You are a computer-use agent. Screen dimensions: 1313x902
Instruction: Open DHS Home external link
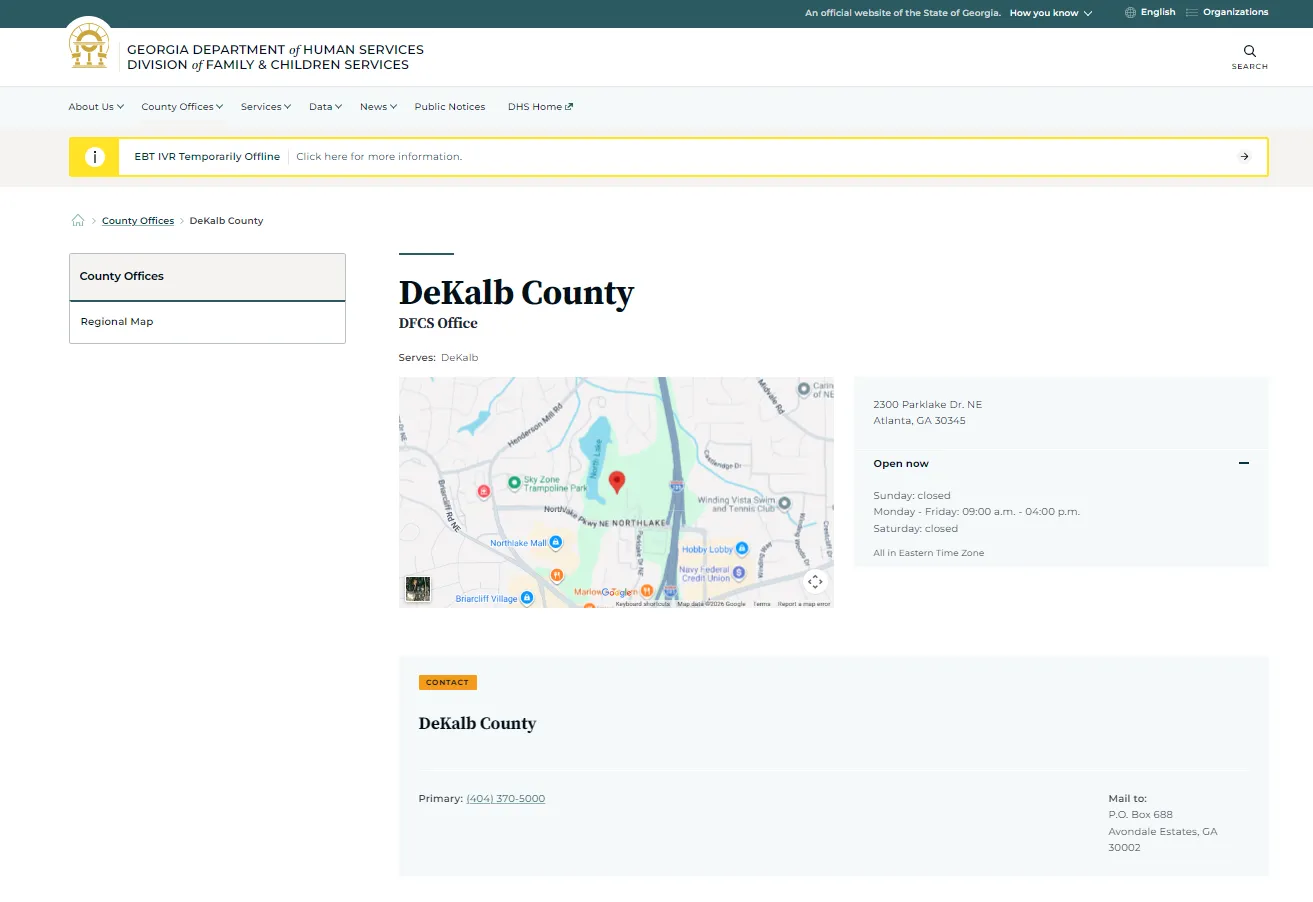click(540, 107)
